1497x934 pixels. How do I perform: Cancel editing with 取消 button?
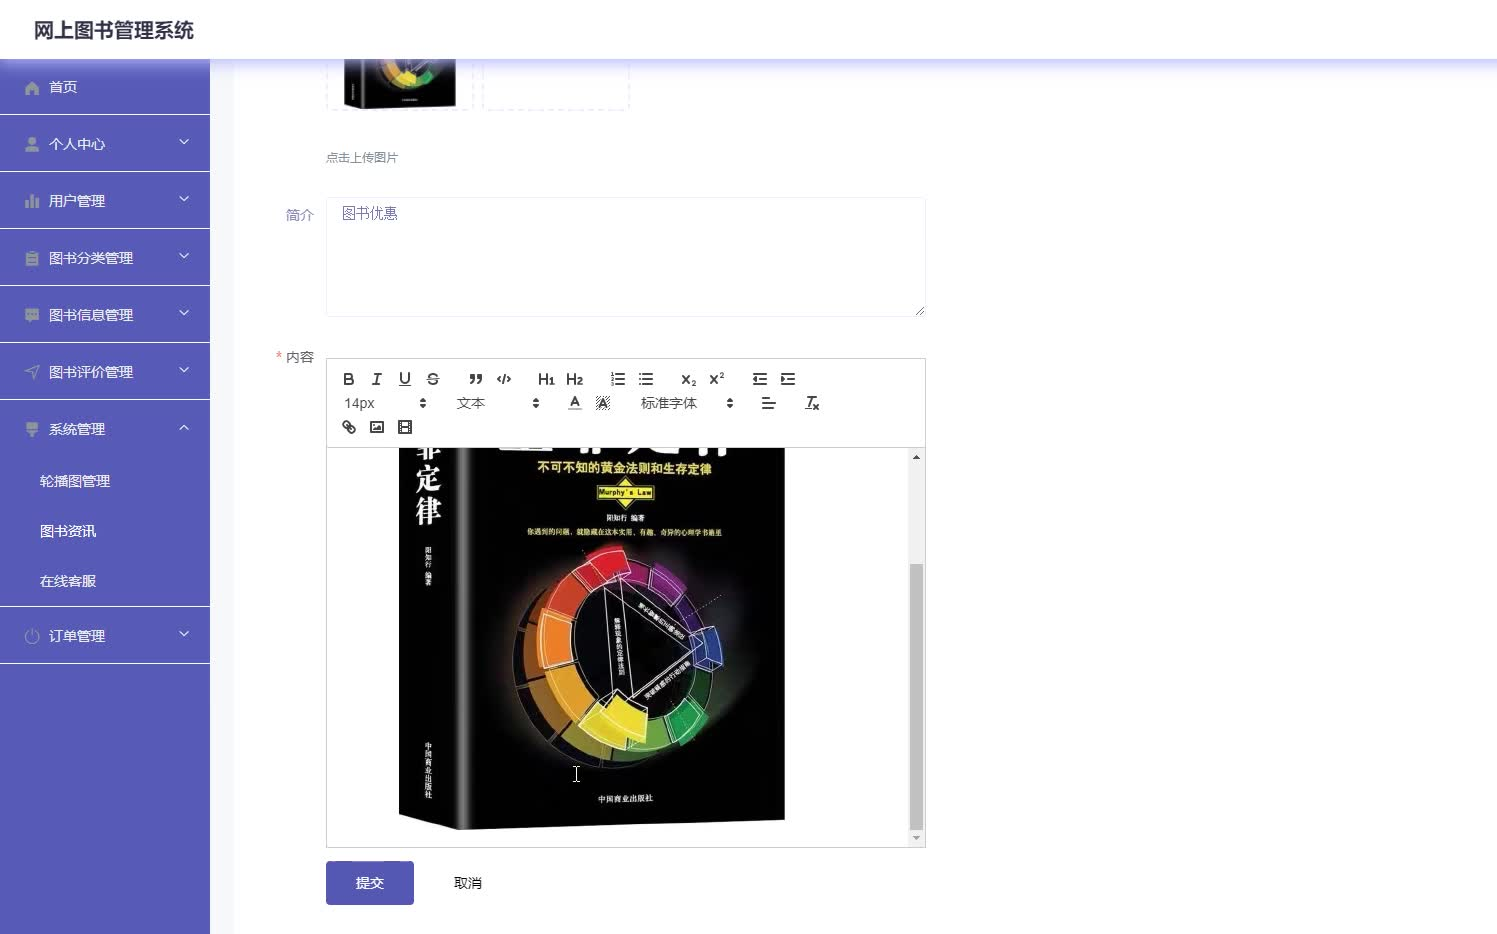468,883
